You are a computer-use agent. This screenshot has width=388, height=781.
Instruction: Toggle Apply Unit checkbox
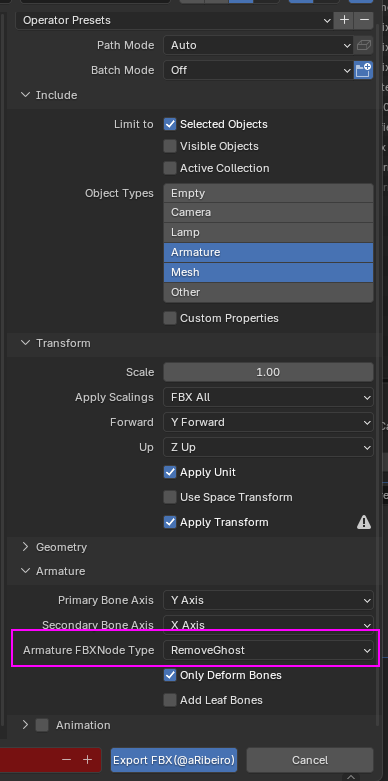(170, 472)
